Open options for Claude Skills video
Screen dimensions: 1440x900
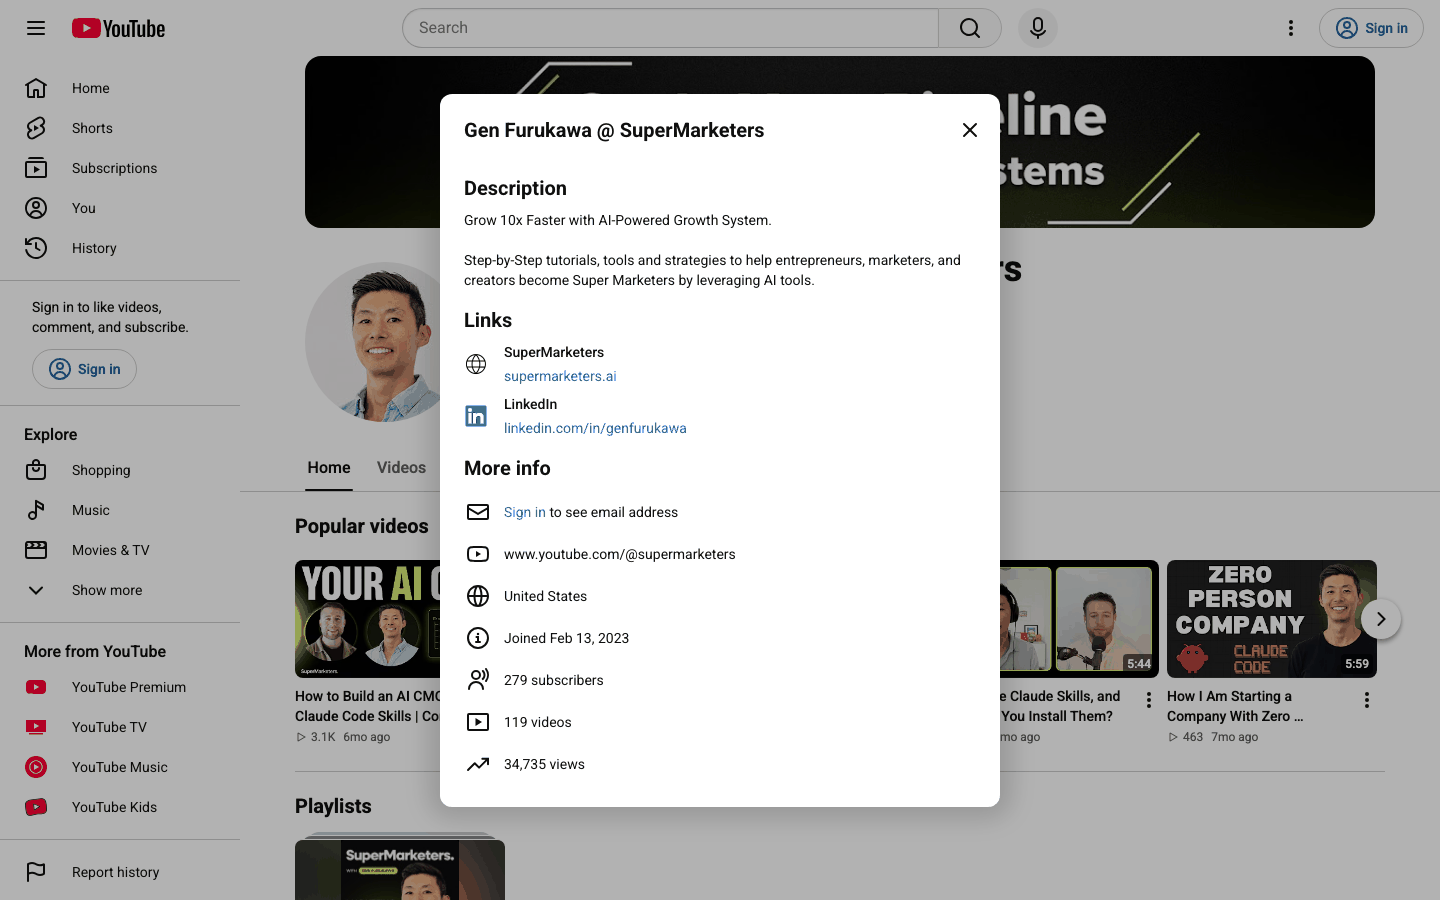pyautogui.click(x=1149, y=700)
